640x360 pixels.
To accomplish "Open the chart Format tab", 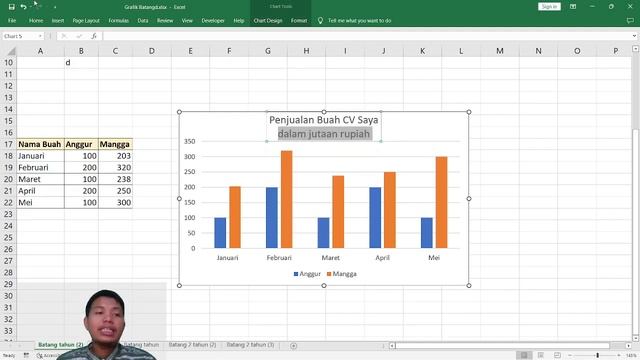I will coord(299,20).
